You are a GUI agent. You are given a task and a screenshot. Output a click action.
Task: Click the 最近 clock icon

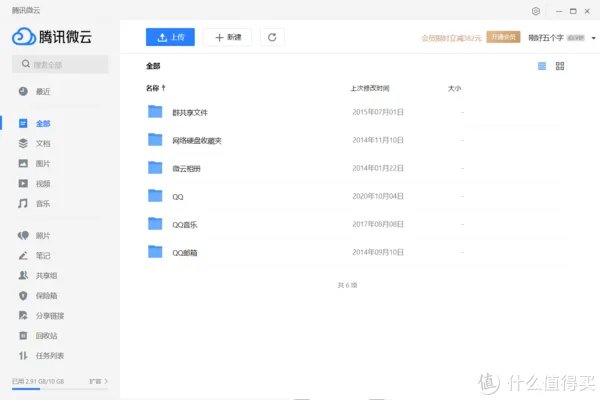pyautogui.click(x=23, y=91)
